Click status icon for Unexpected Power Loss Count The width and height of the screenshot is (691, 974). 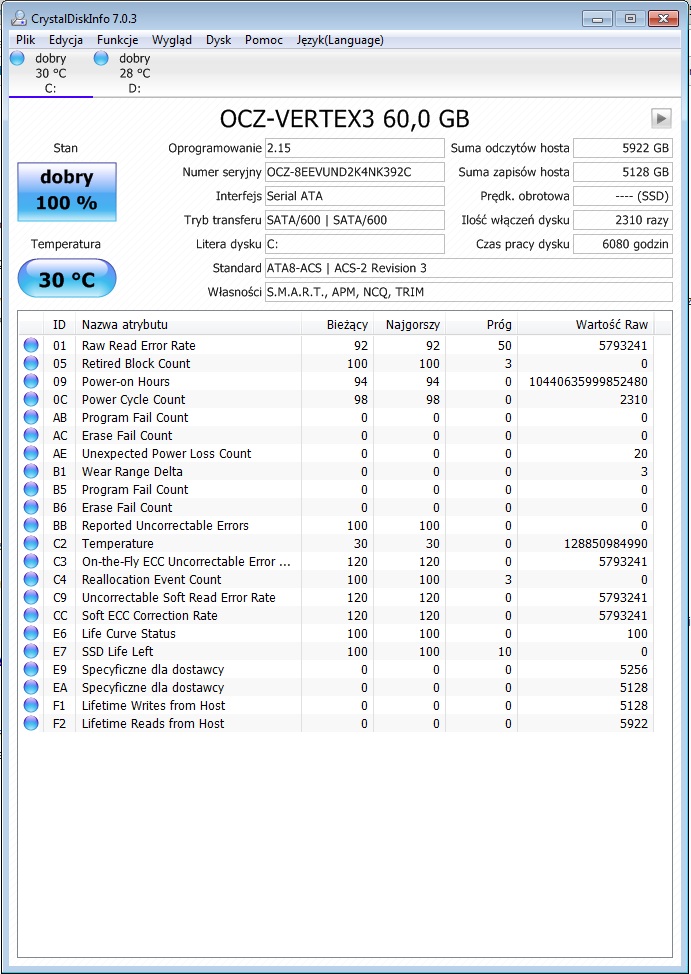coord(31,453)
